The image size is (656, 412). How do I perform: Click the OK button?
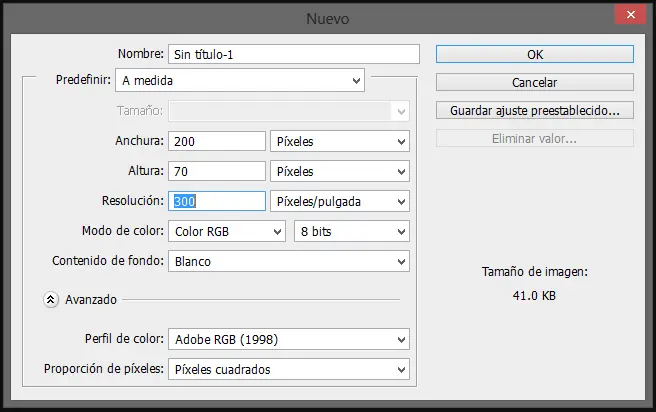tap(534, 54)
